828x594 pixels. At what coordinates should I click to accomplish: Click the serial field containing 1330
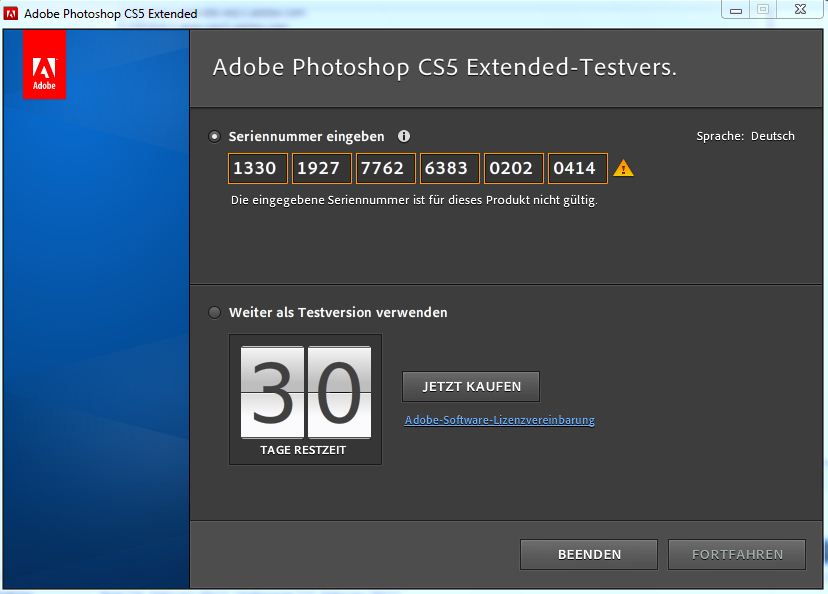pos(257,168)
